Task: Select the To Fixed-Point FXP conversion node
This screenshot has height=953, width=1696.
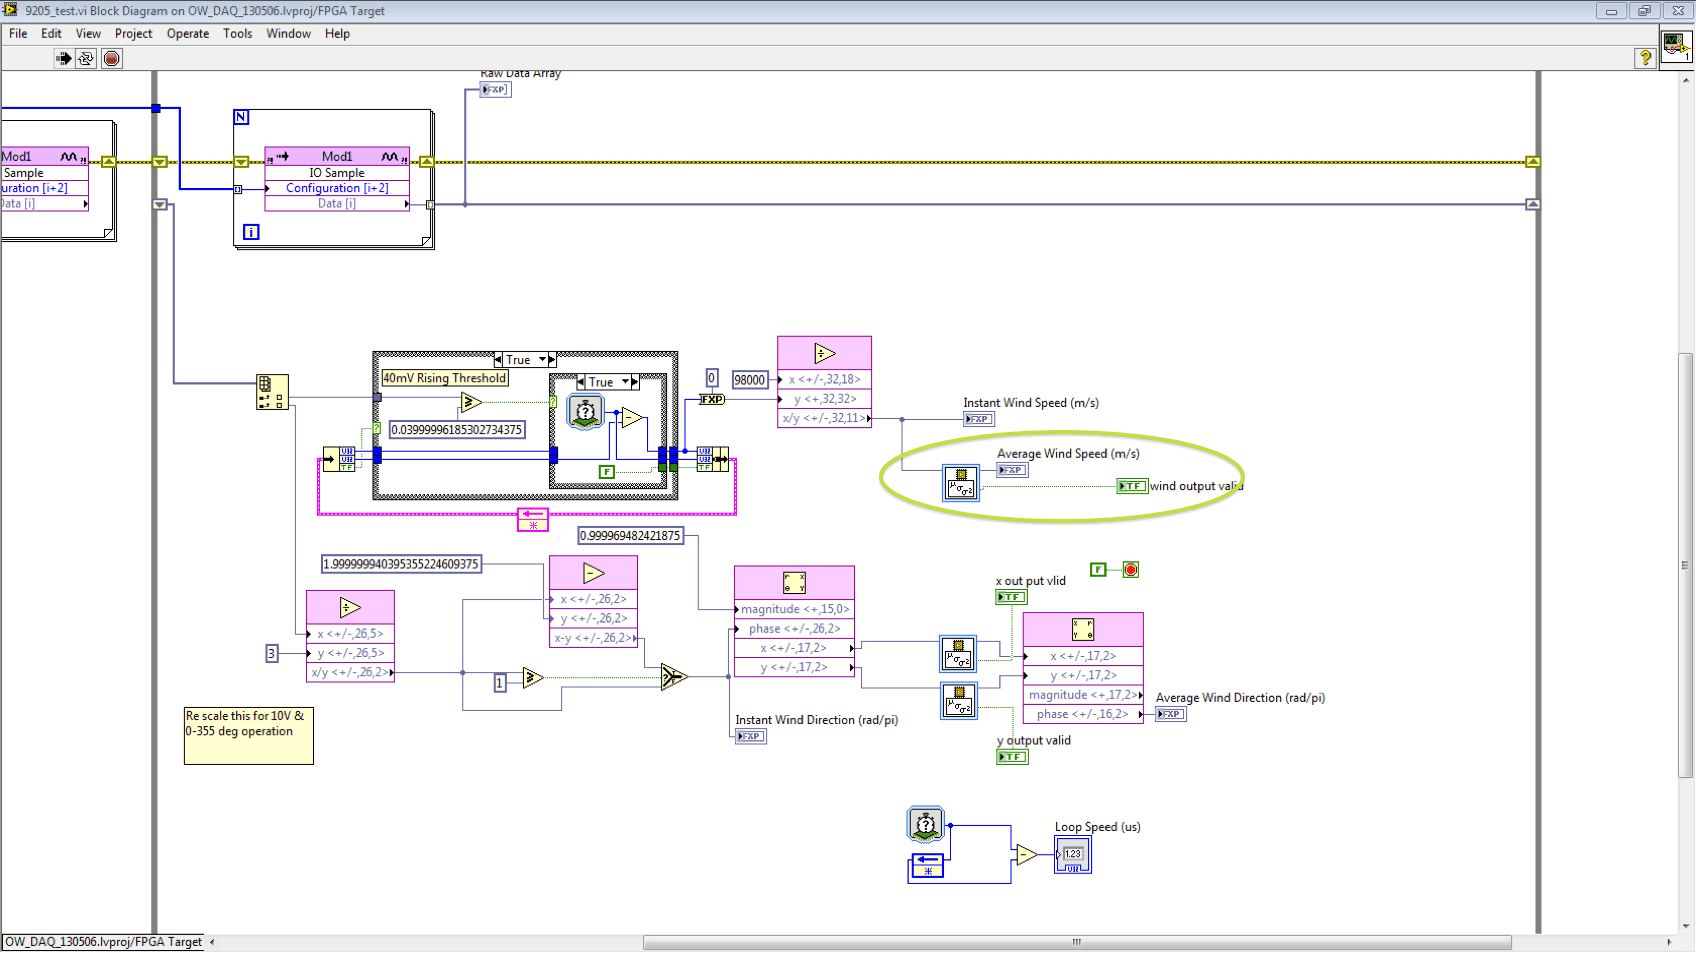Action: 711,399
